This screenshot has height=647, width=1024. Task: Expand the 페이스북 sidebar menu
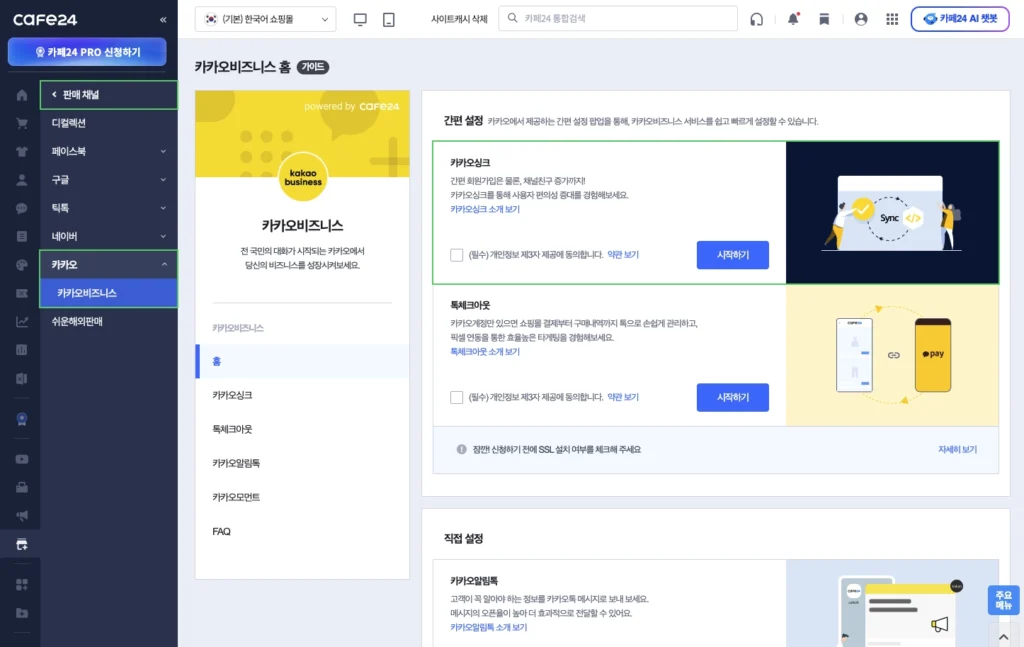tap(108, 151)
